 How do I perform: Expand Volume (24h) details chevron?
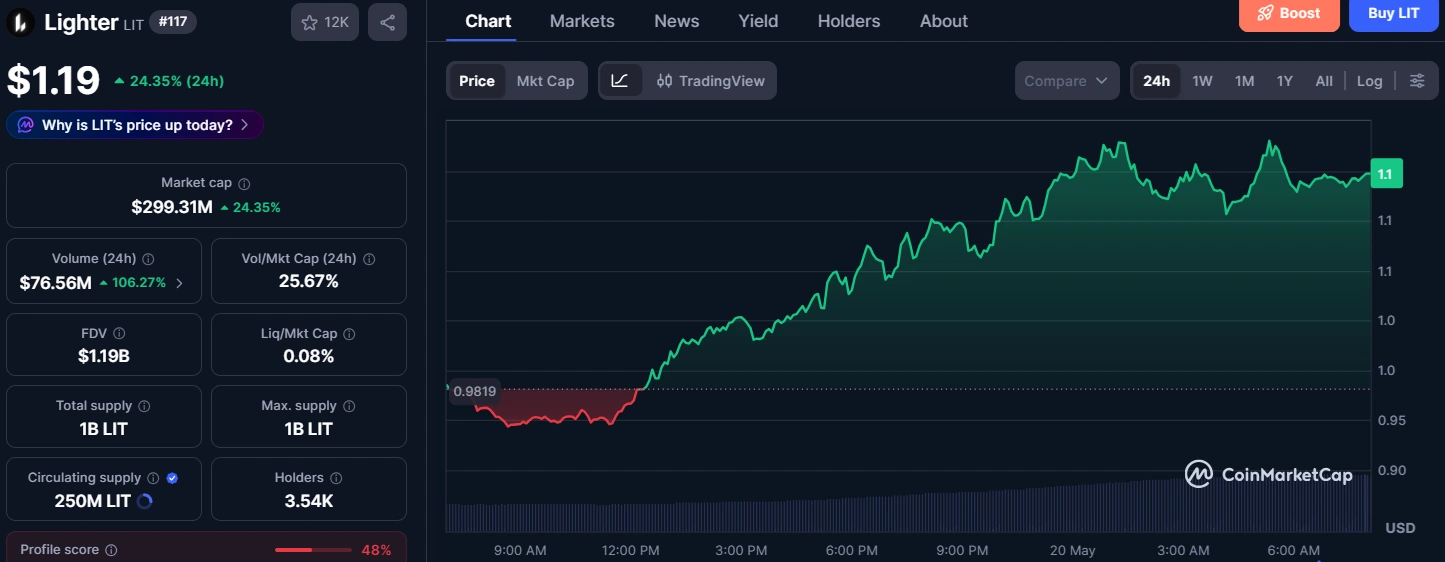(x=180, y=283)
